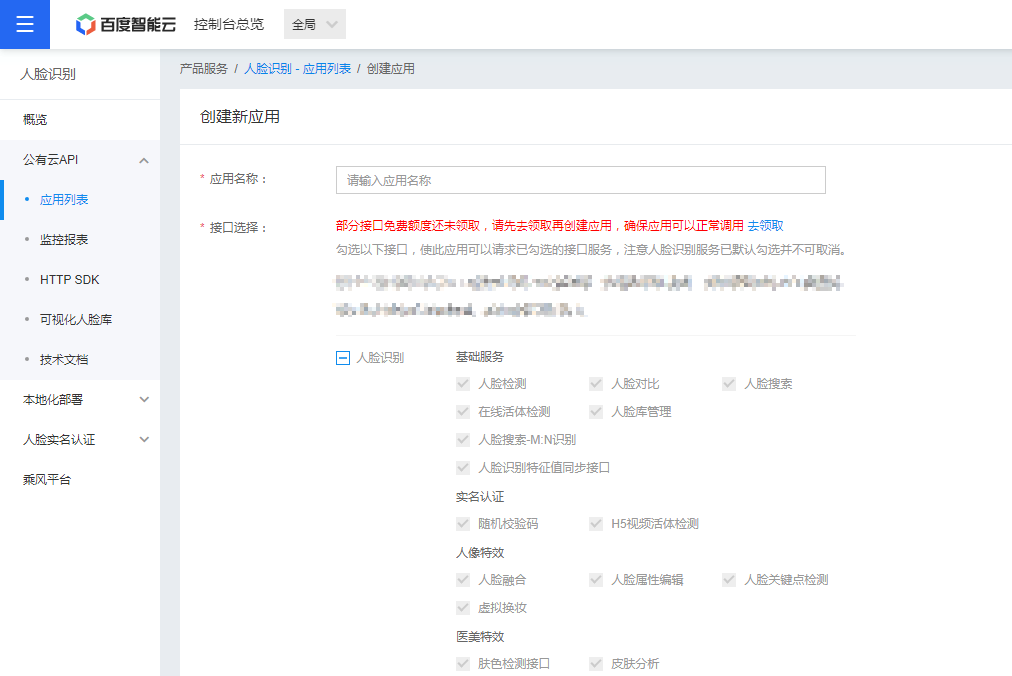Open 可视化人脸库 sidebar item
Viewport: 1012px width, 676px height.
(x=76, y=320)
